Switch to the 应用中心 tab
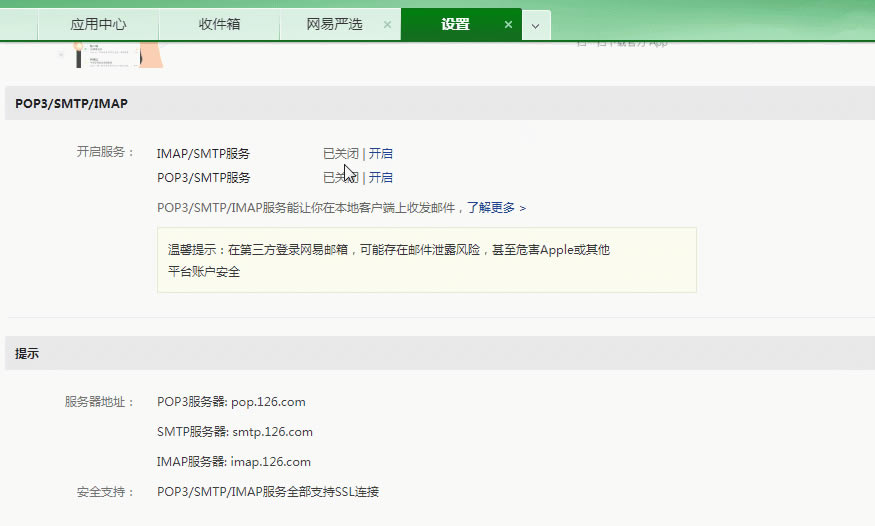The width and height of the screenshot is (875, 526). click(98, 24)
